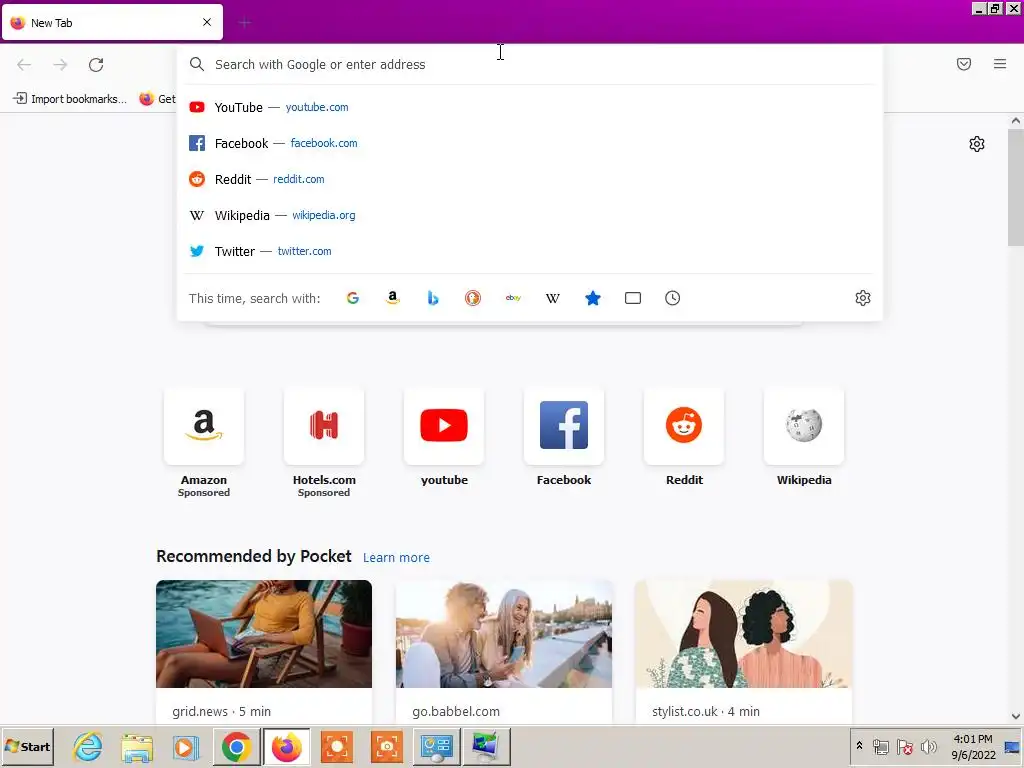Open the Firefox hamburger menu
1024x768 pixels.
coord(1000,64)
